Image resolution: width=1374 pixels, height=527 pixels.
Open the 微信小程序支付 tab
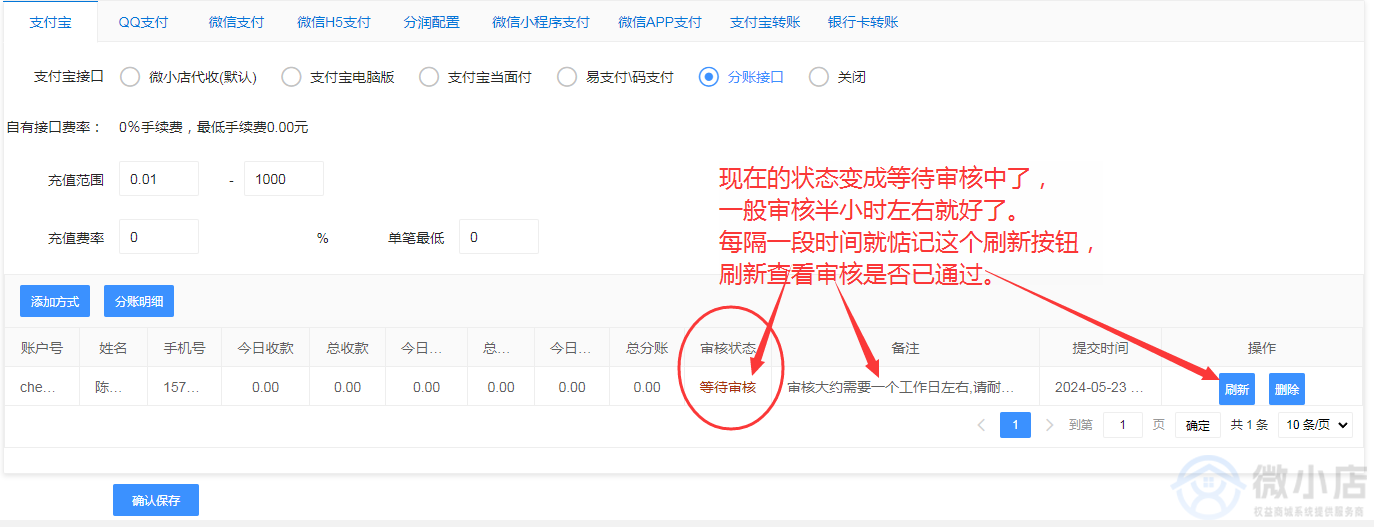coord(541,22)
